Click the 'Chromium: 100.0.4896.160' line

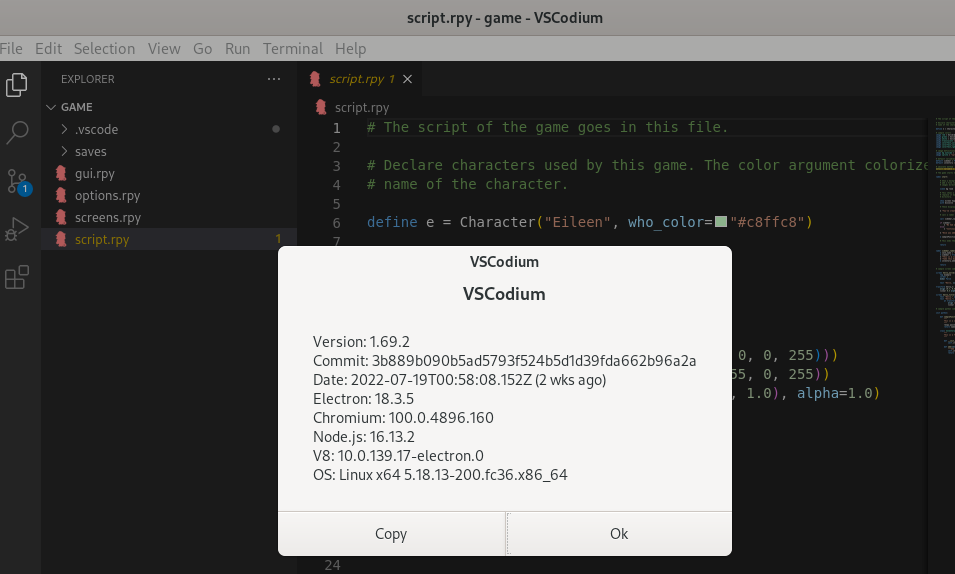[403, 418]
